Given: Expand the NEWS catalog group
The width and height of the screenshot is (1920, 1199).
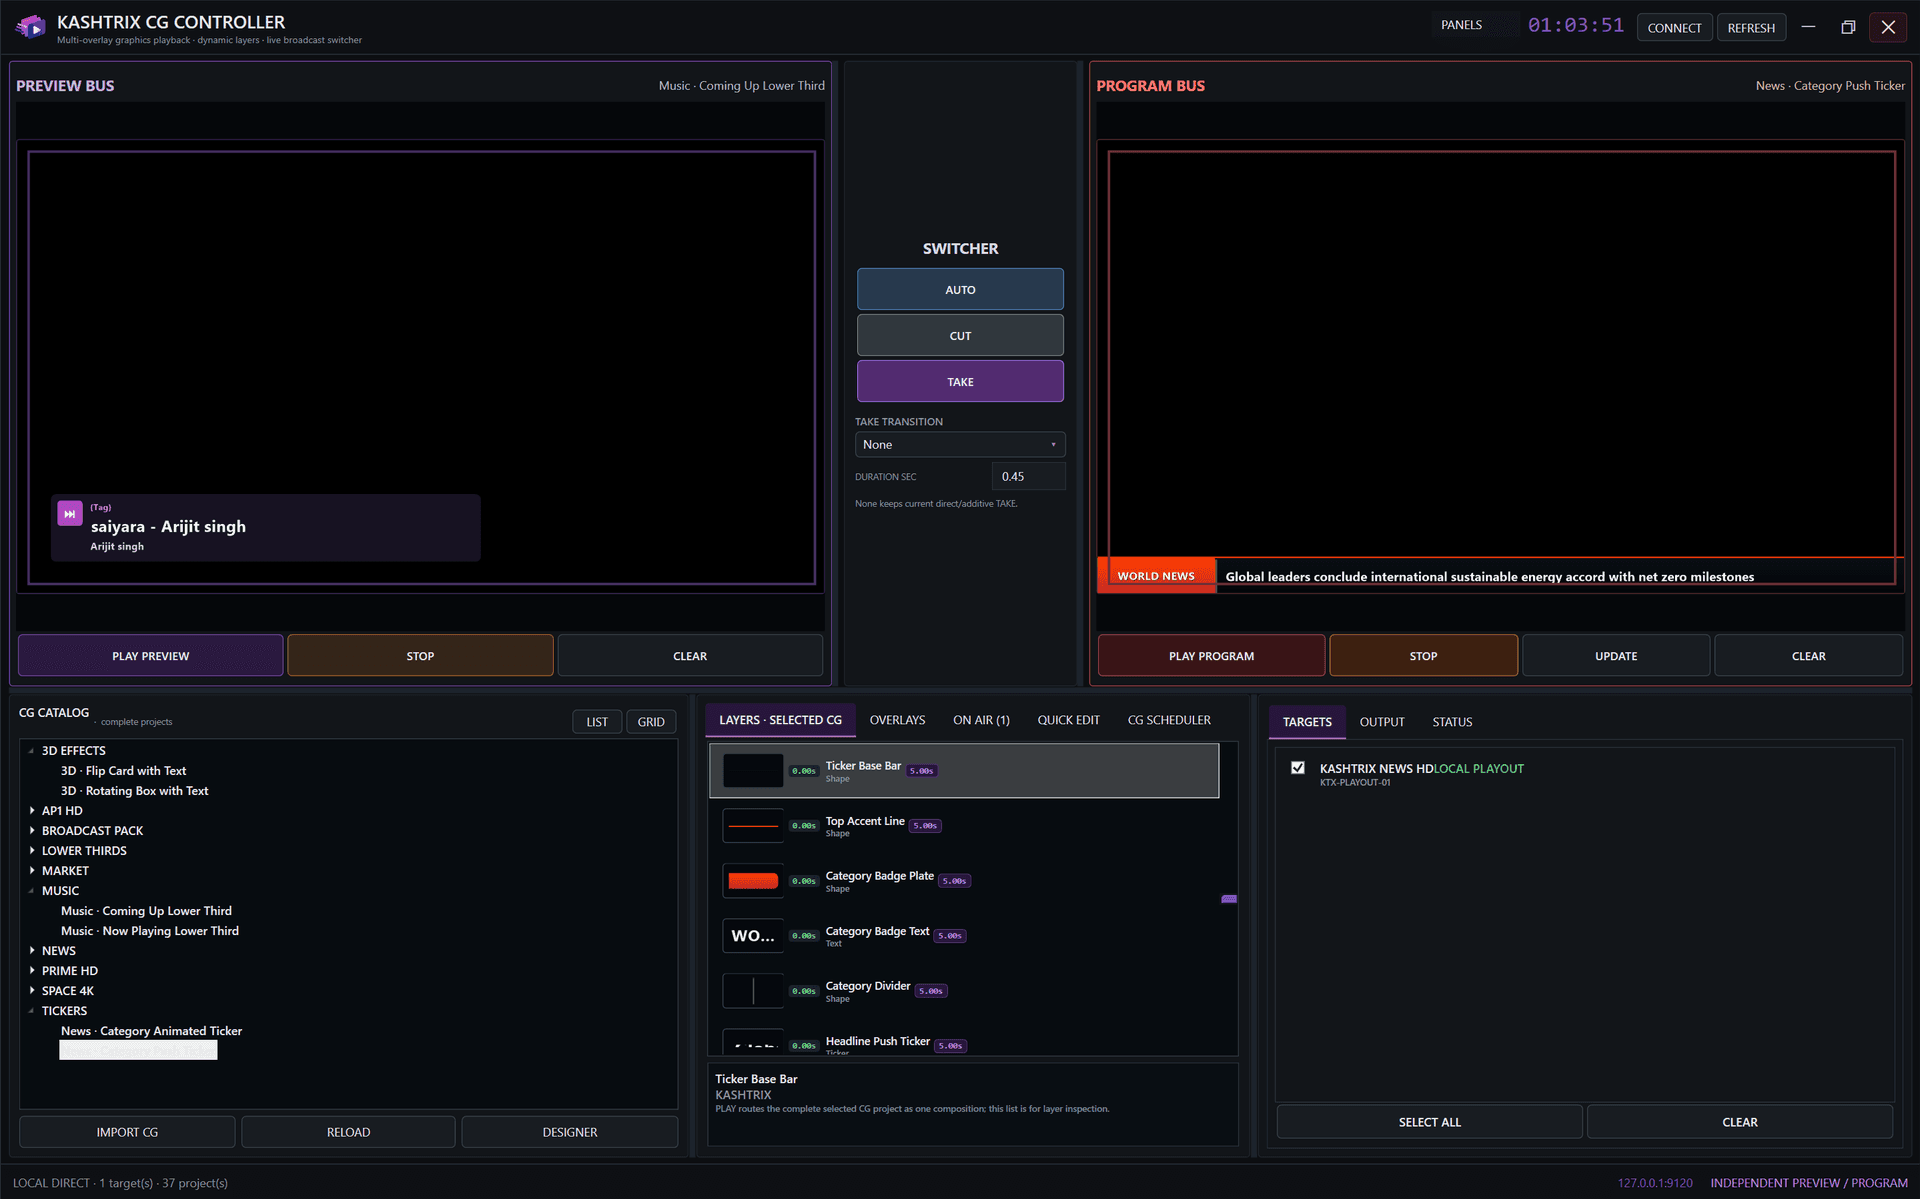Looking at the screenshot, I should (32, 951).
